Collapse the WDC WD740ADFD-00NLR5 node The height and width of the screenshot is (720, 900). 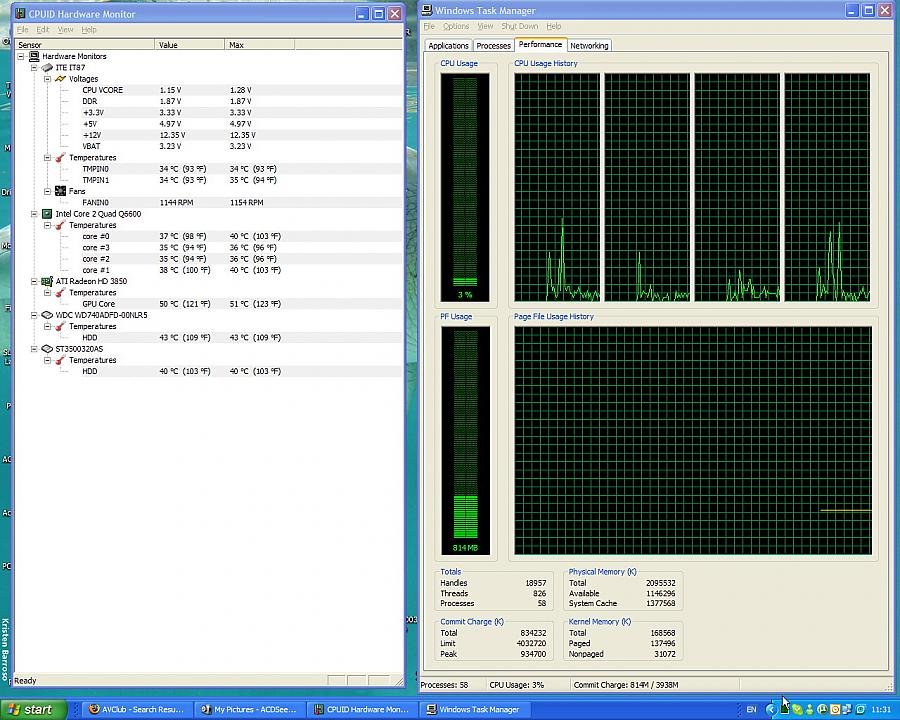tap(34, 315)
